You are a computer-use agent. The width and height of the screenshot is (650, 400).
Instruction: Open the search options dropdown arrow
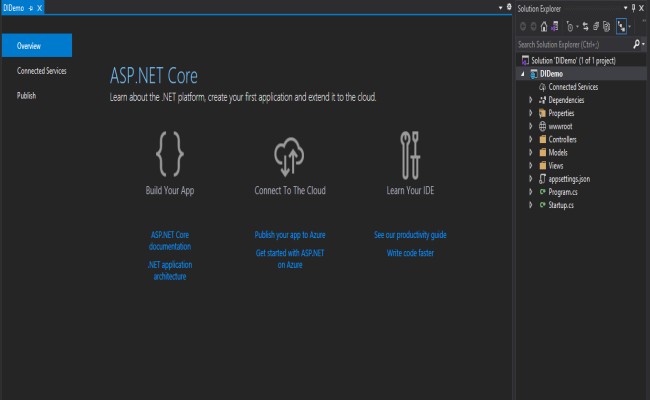[643, 44]
